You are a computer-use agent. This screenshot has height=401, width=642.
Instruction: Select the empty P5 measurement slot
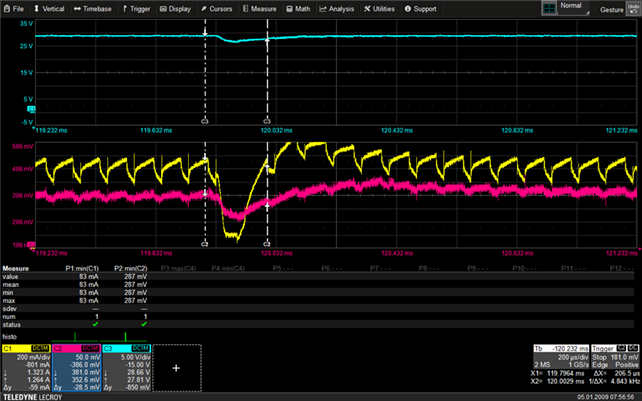coord(283,269)
